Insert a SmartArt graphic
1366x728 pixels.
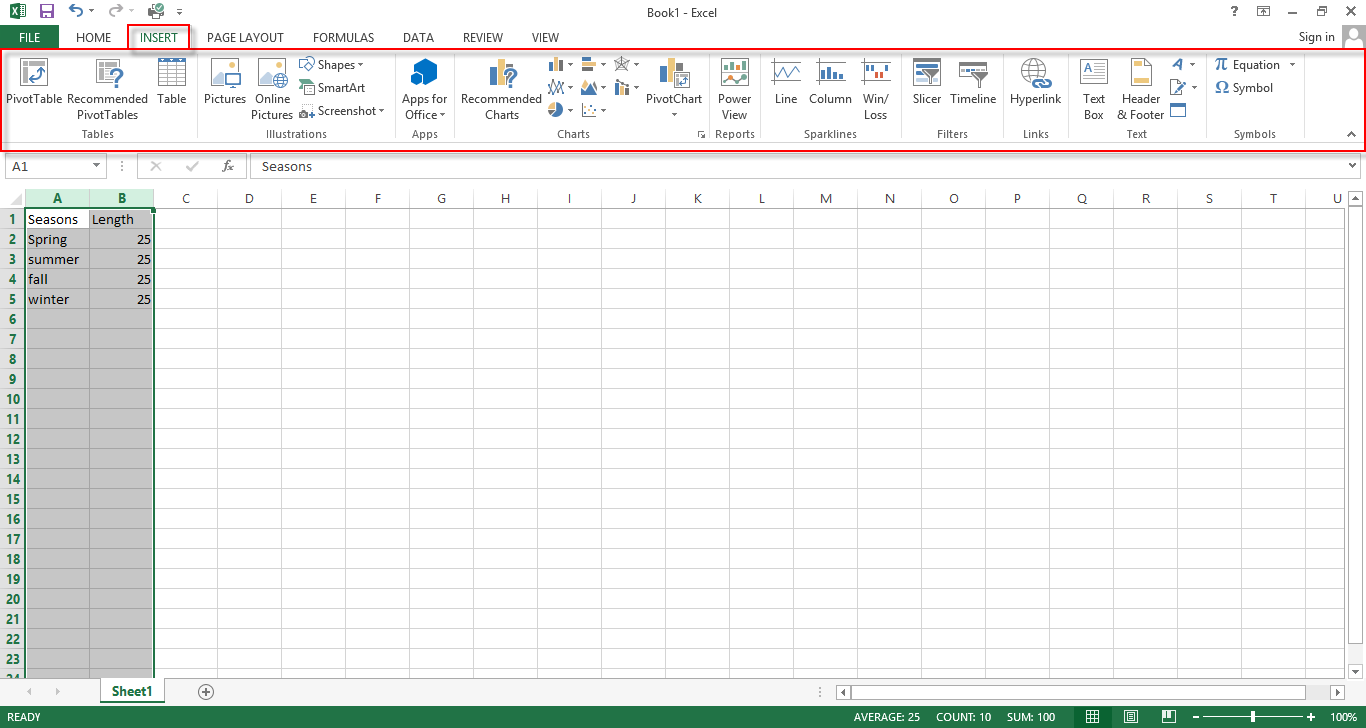332,88
